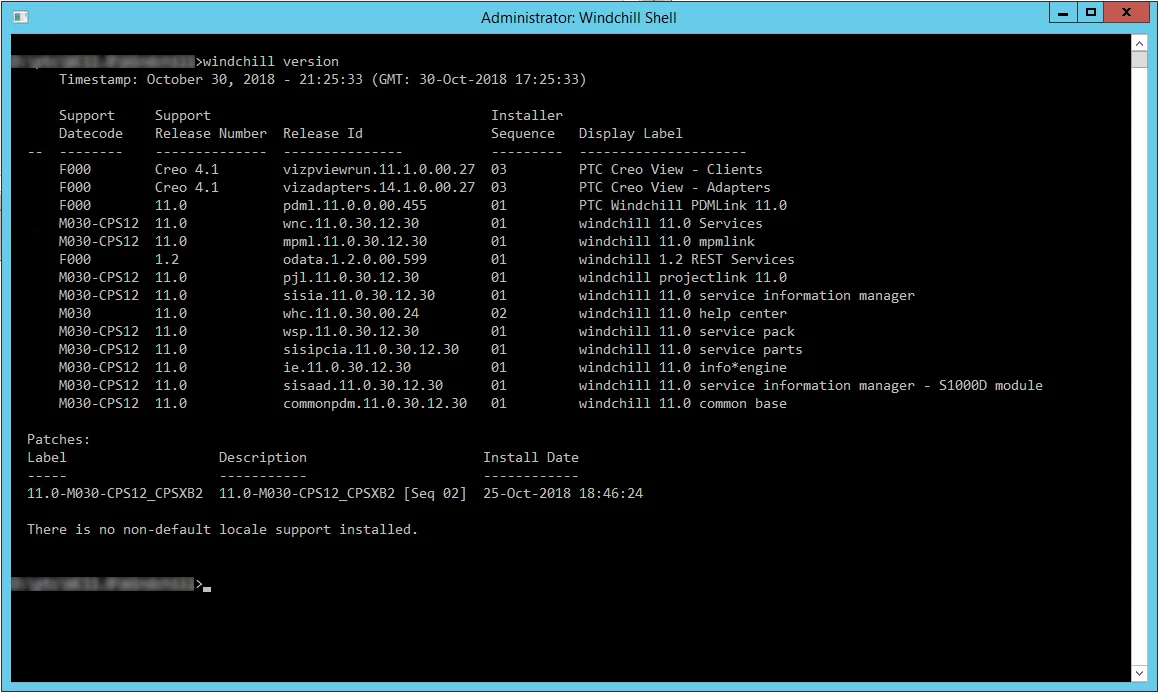Click 'Creo 4.1' in the vizpviewrun row
The height and width of the screenshot is (692, 1158).
point(187,169)
